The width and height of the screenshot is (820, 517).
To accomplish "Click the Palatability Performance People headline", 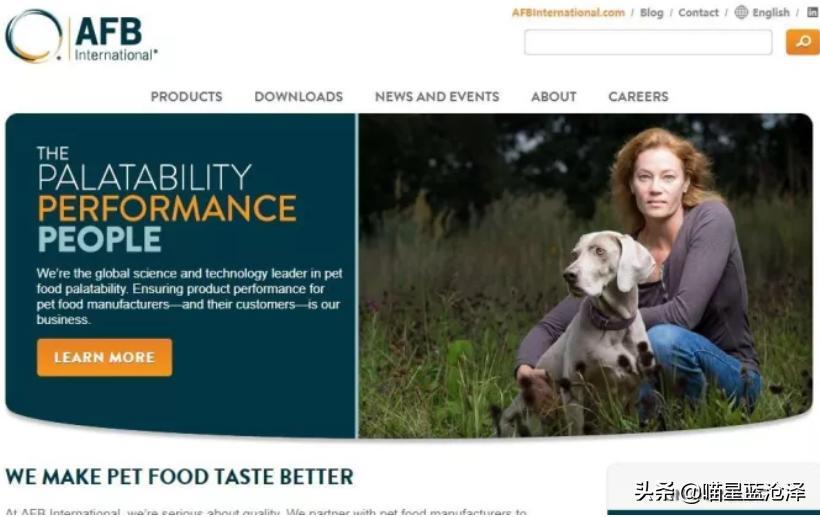I will [167, 200].
